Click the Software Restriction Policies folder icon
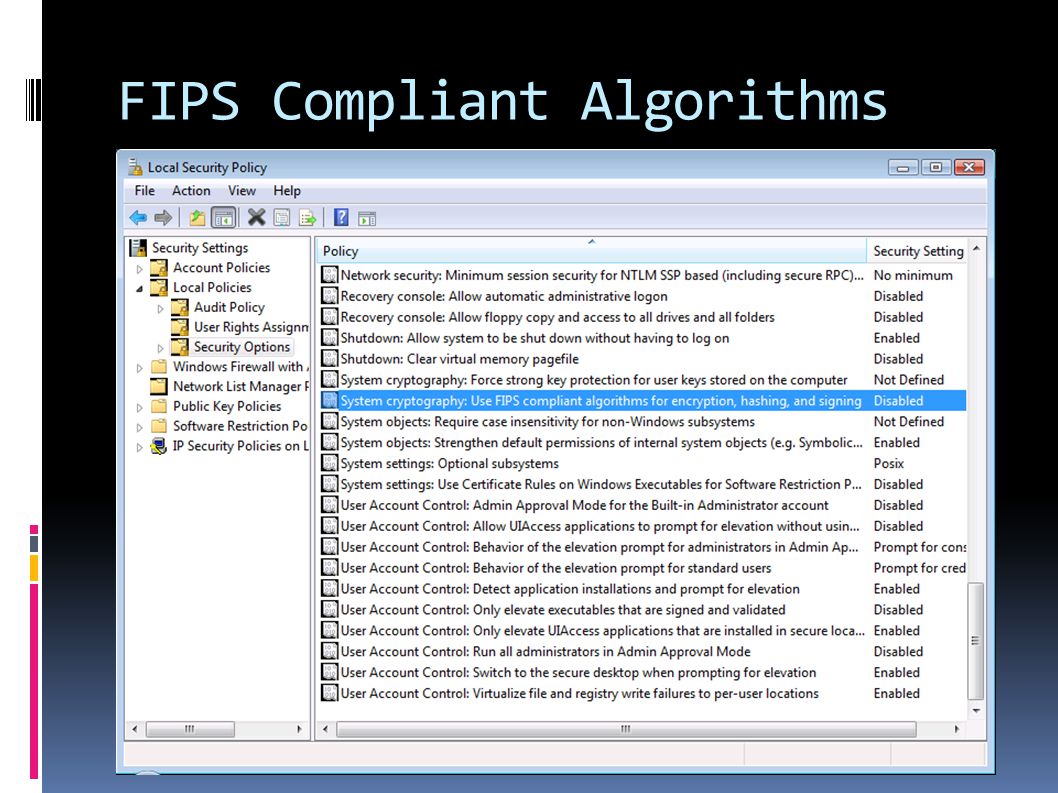Image resolution: width=1058 pixels, height=793 pixels. (x=159, y=426)
